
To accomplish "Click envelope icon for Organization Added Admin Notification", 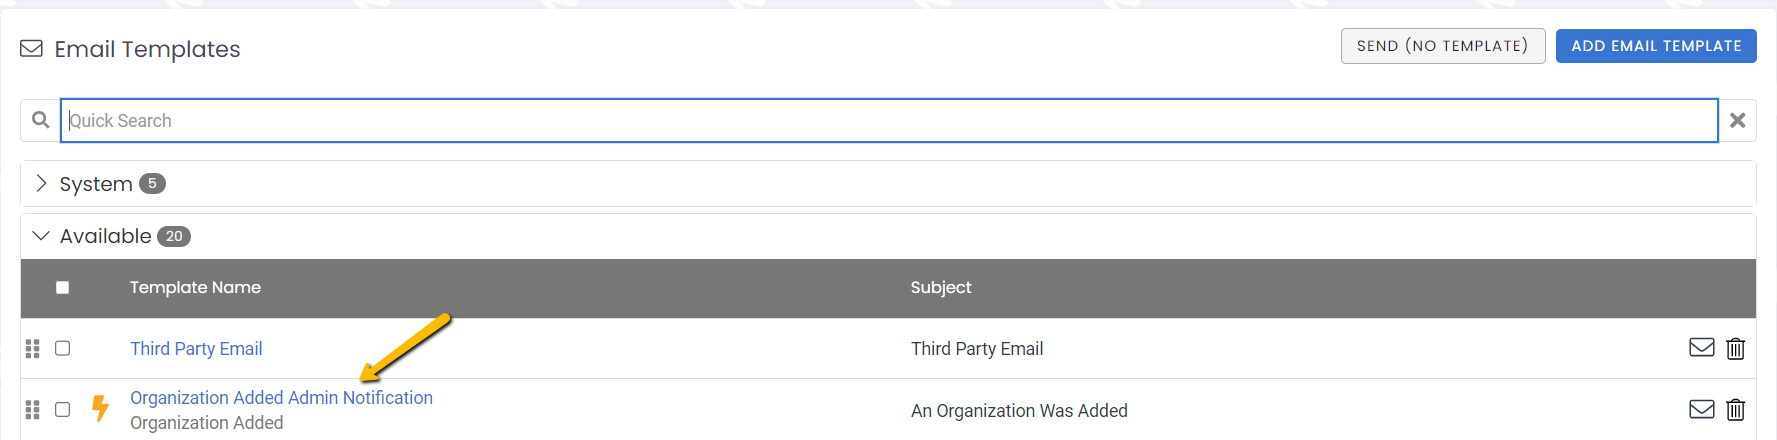I will tap(1702, 409).
